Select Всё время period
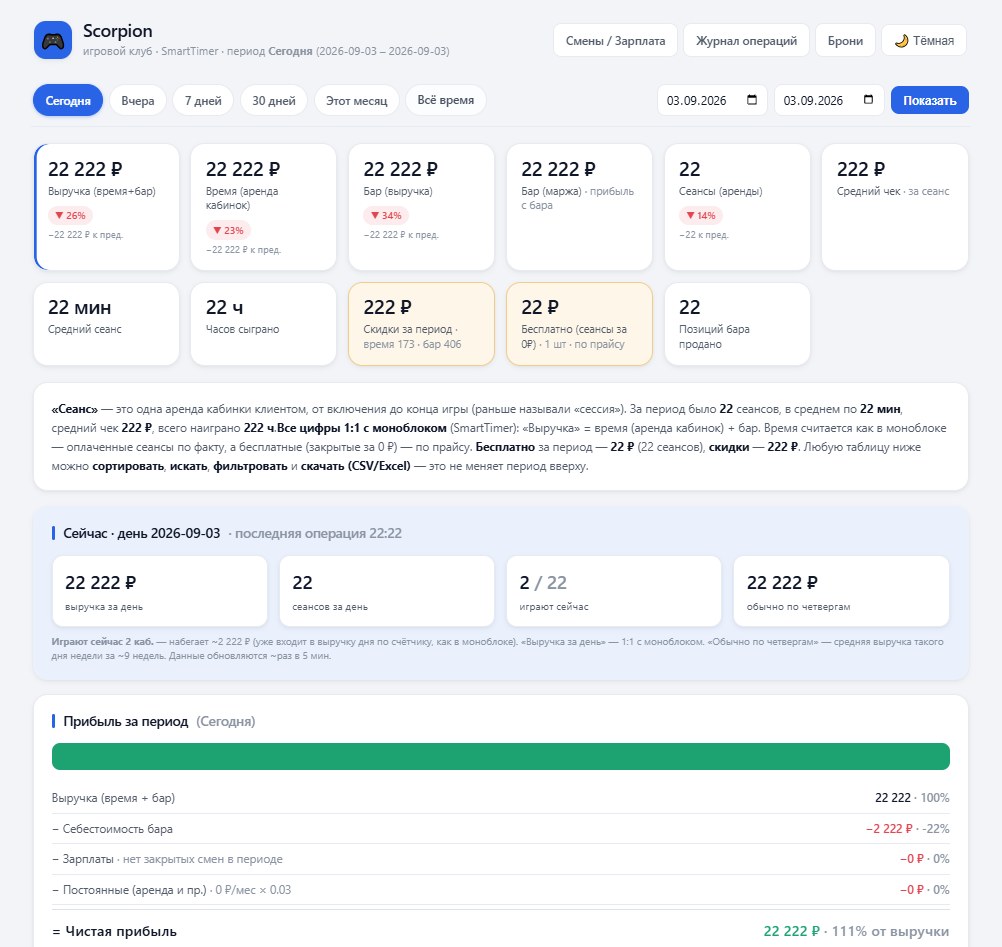Viewport: 1002px width, 947px height. tap(445, 100)
